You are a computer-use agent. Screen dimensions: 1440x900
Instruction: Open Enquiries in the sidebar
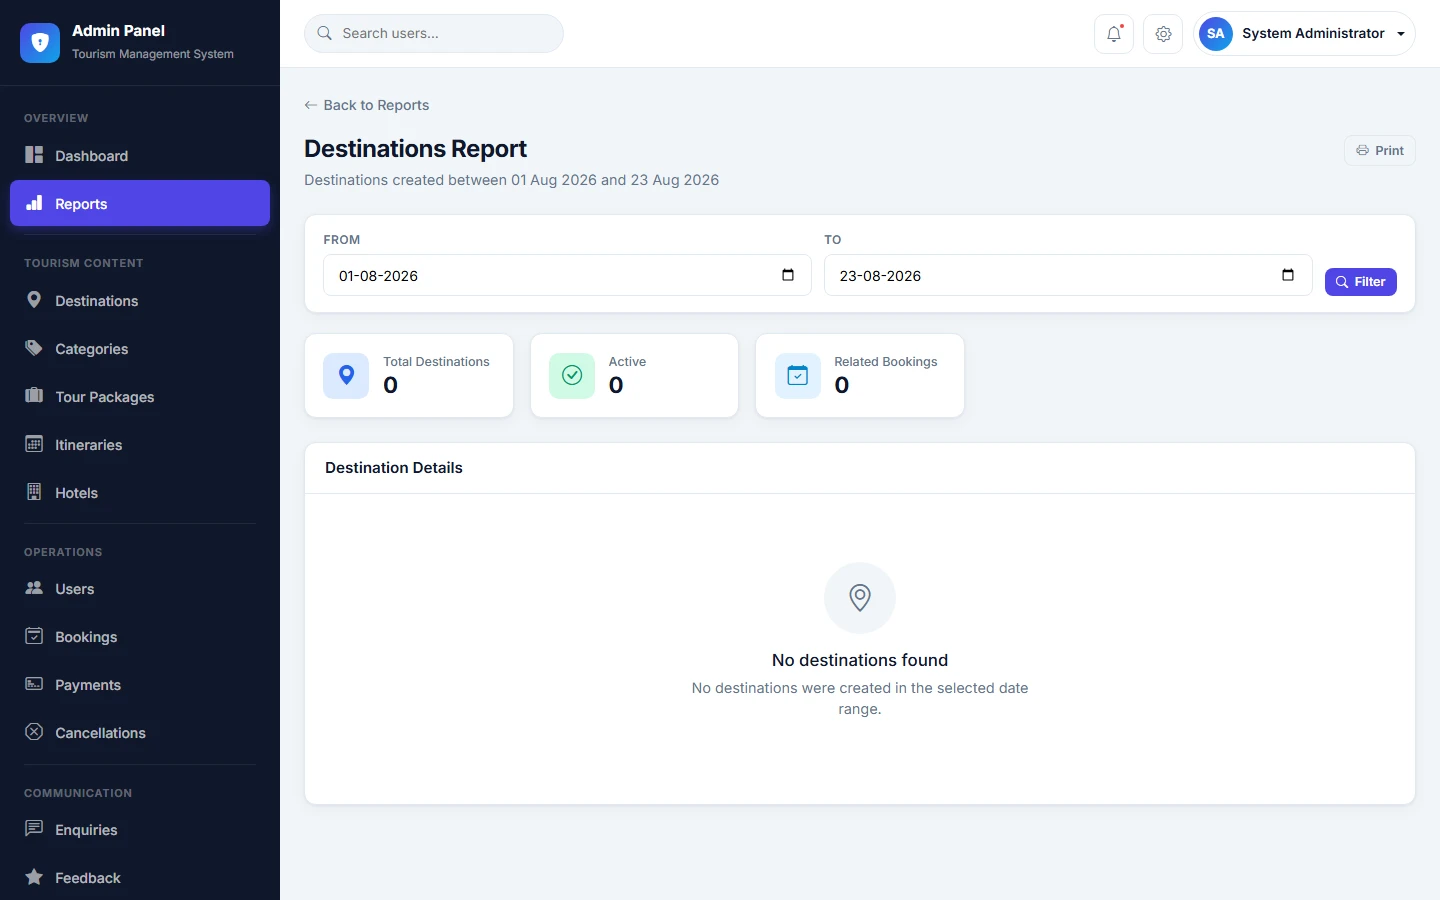[140, 830]
